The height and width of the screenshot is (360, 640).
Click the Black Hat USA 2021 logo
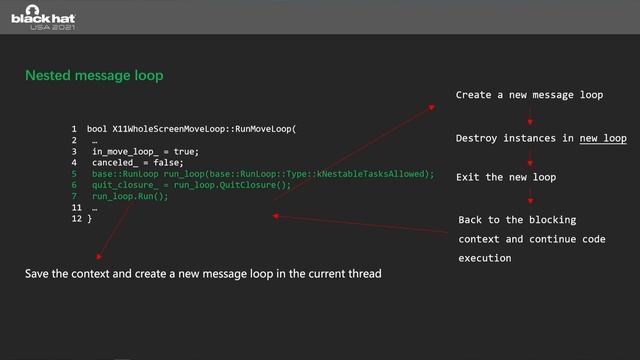pyautogui.click(x=43, y=17)
